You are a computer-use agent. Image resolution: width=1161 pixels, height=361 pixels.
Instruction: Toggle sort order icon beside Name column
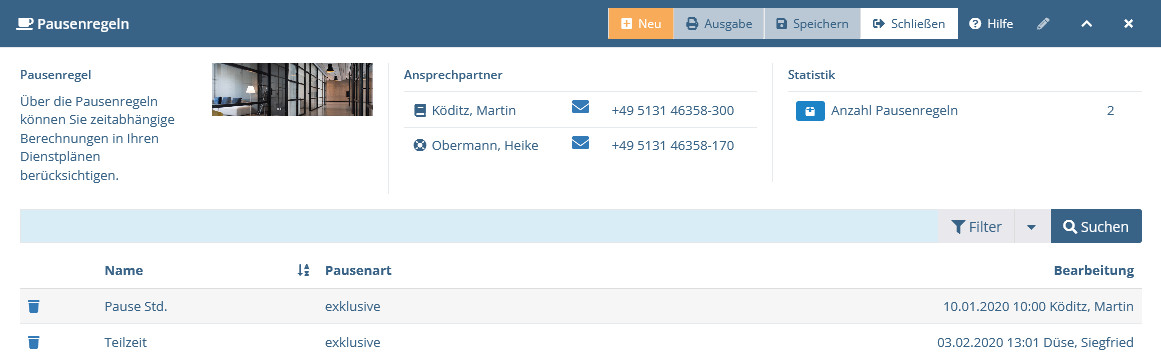pos(303,271)
